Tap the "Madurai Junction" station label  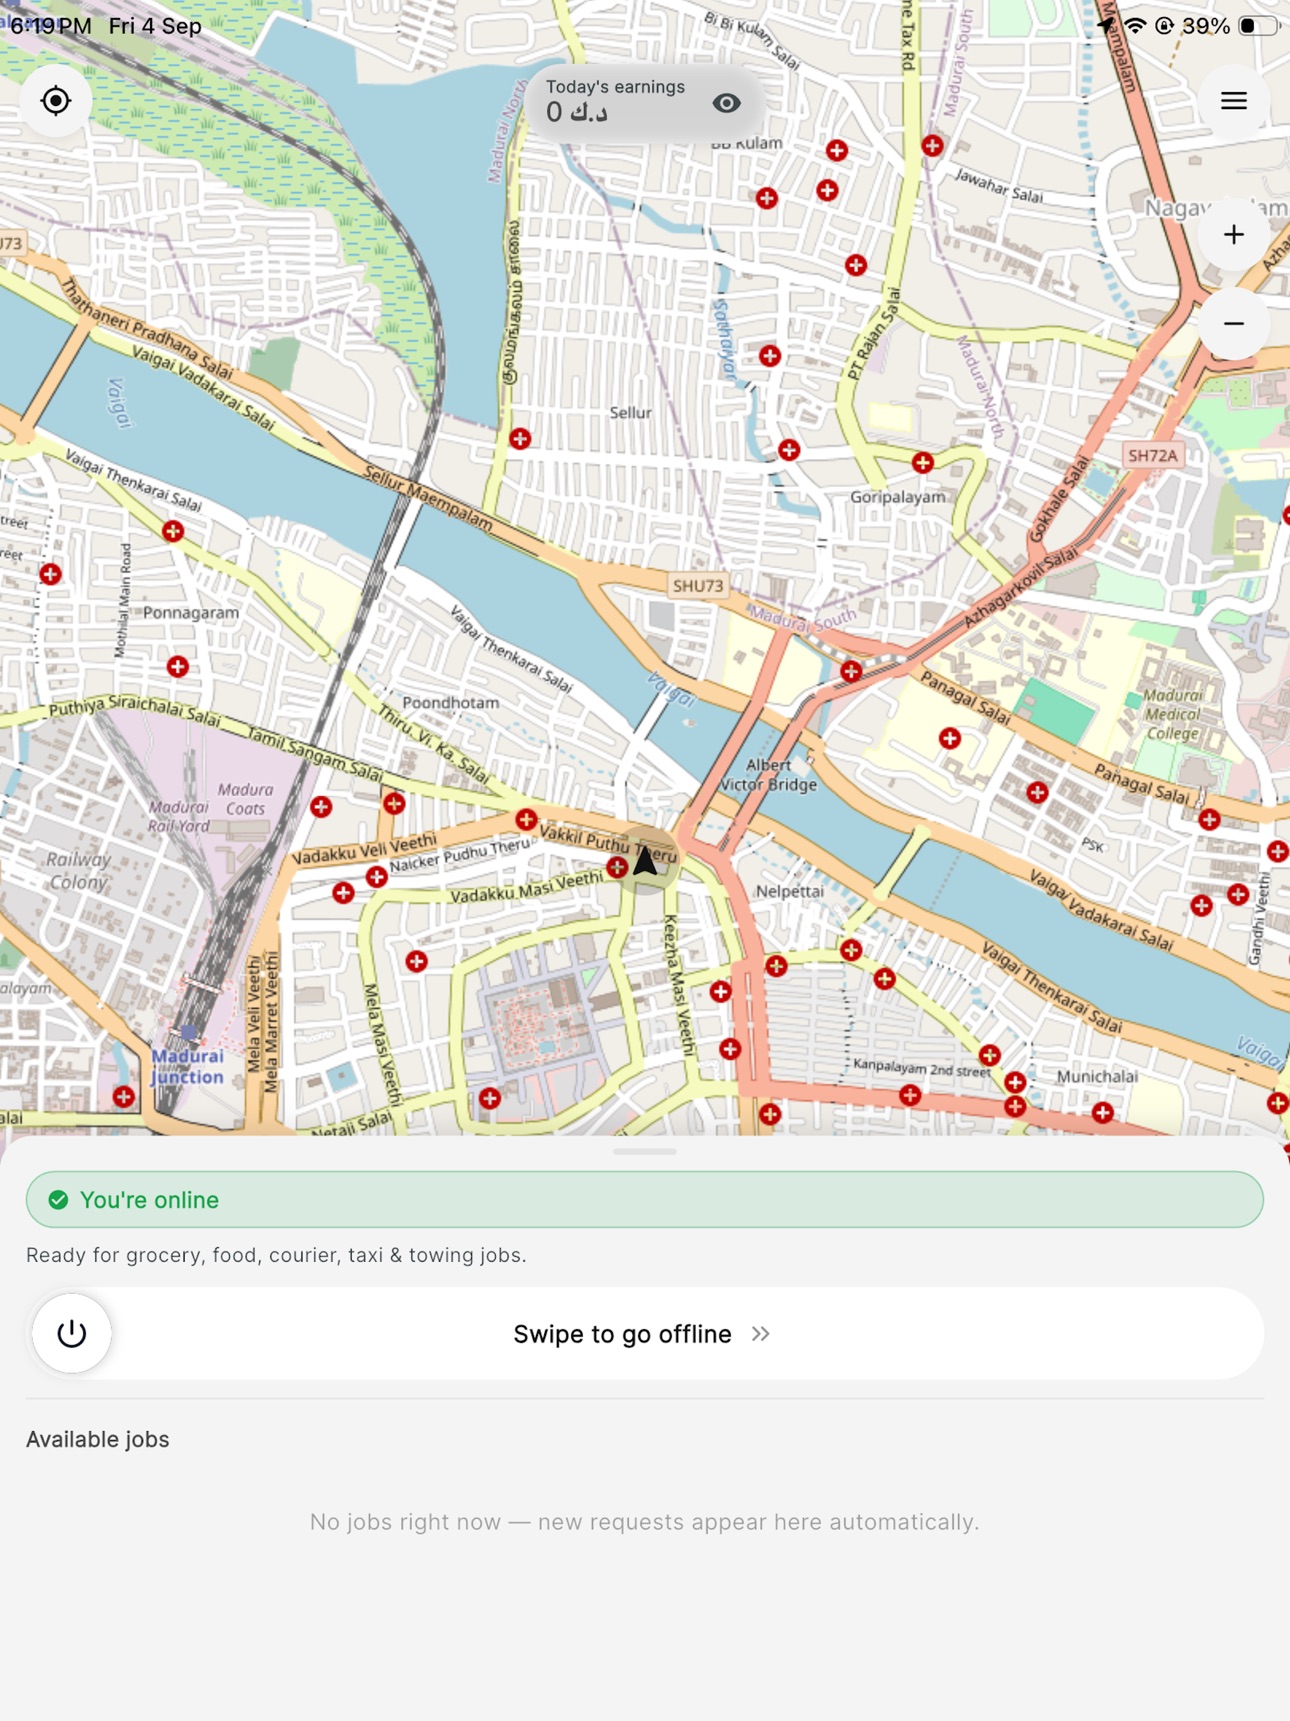tap(188, 1067)
